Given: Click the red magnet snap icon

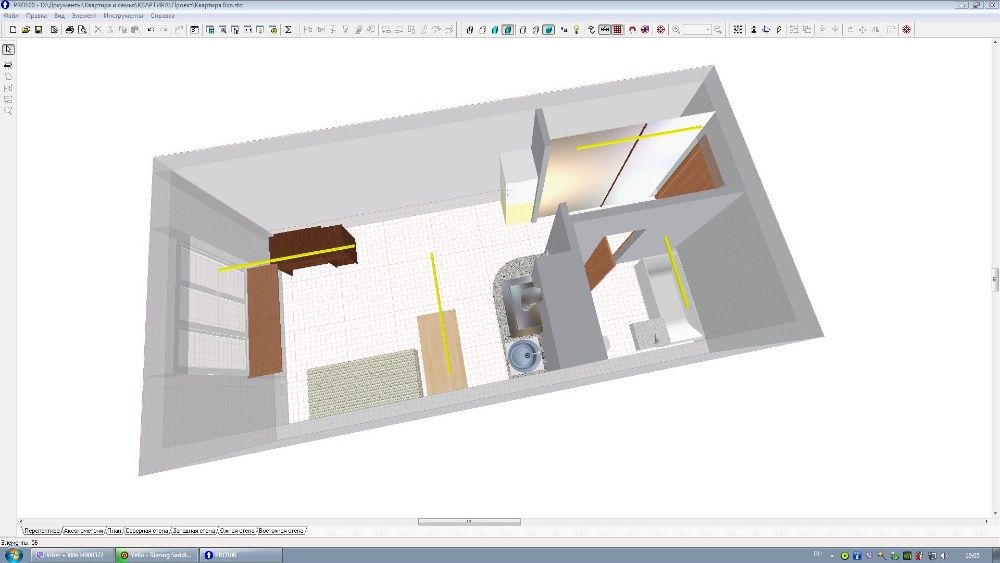Looking at the screenshot, I should click(x=632, y=29).
